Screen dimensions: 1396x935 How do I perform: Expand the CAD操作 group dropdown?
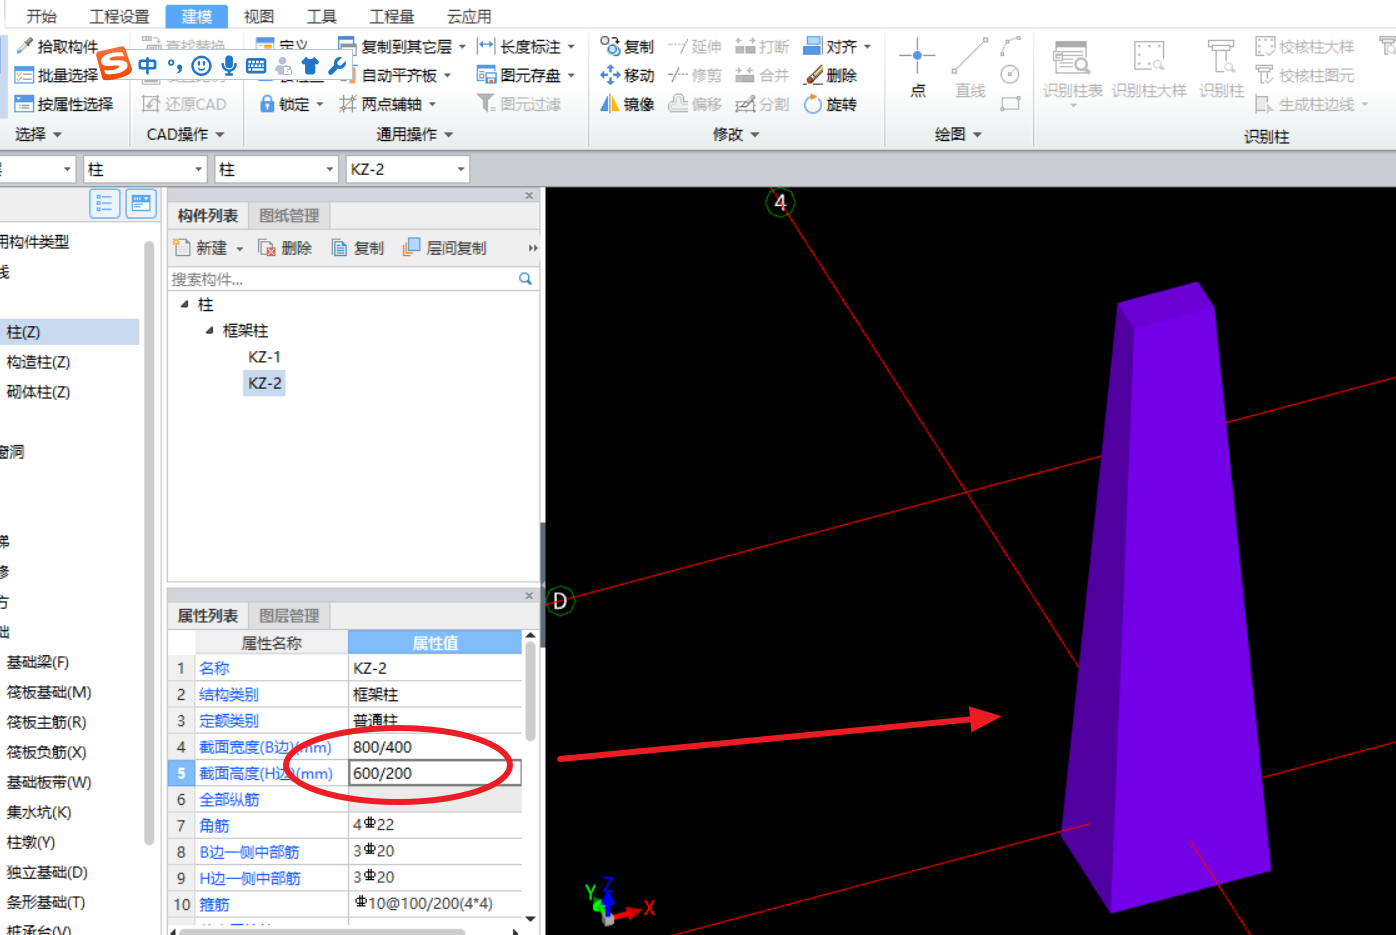coord(185,134)
